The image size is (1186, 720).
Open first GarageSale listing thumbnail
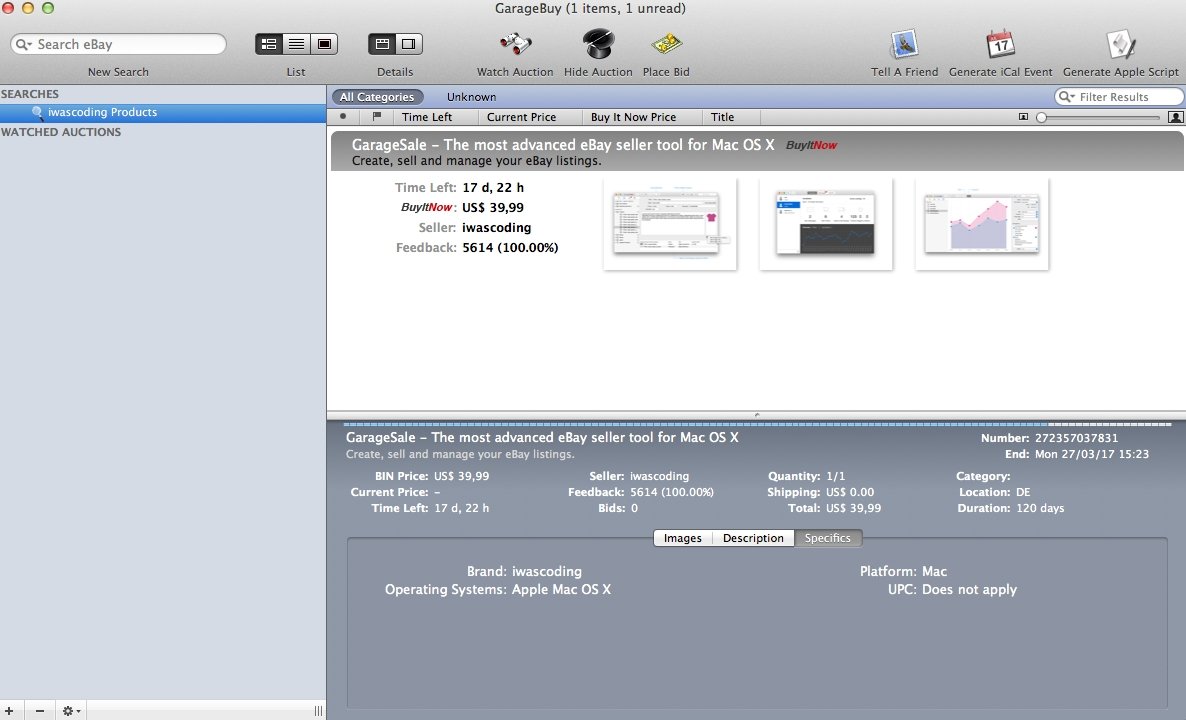pyautogui.click(x=670, y=224)
